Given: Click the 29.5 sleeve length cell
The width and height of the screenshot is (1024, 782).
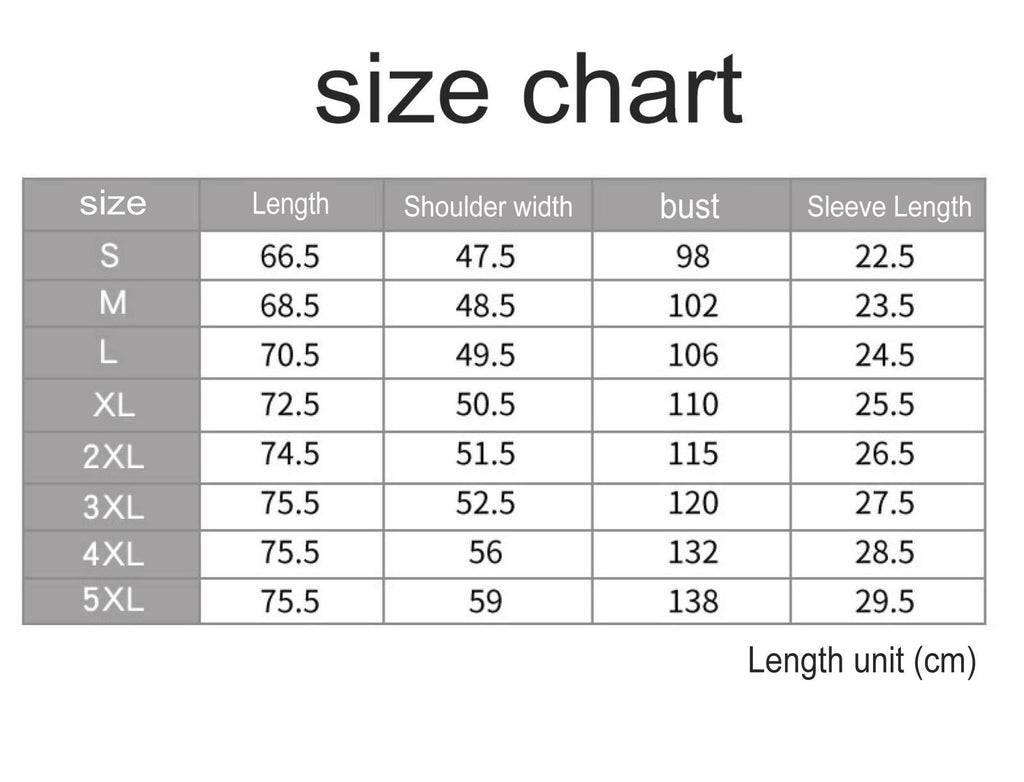Looking at the screenshot, I should pyautogui.click(x=885, y=601).
